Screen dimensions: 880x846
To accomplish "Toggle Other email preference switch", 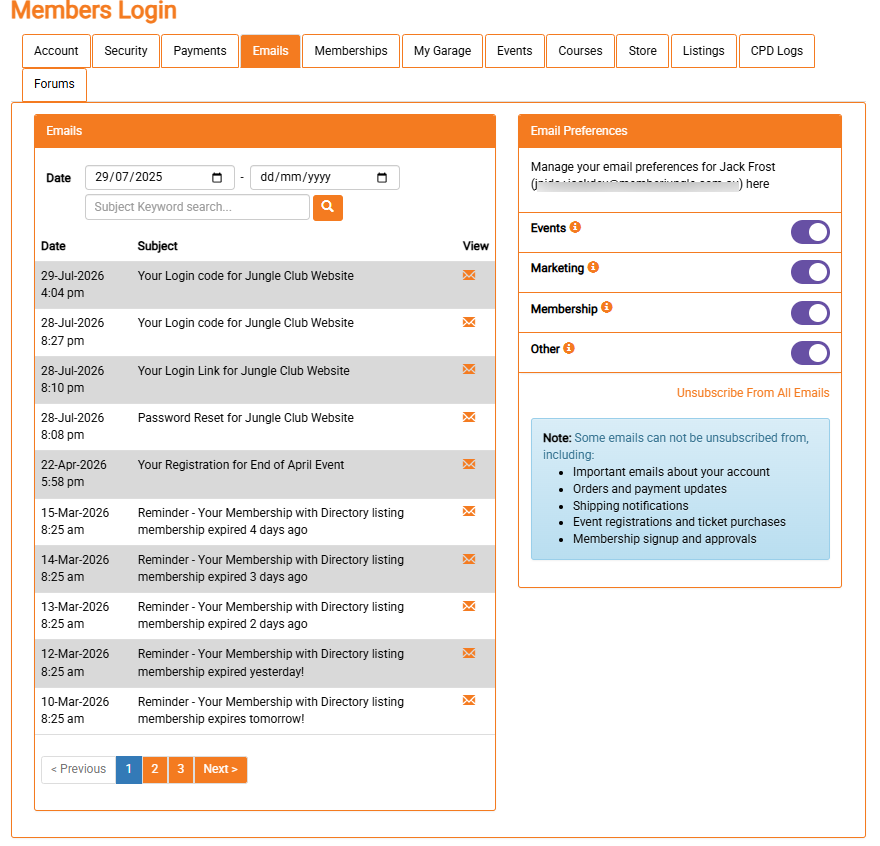I will [810, 353].
